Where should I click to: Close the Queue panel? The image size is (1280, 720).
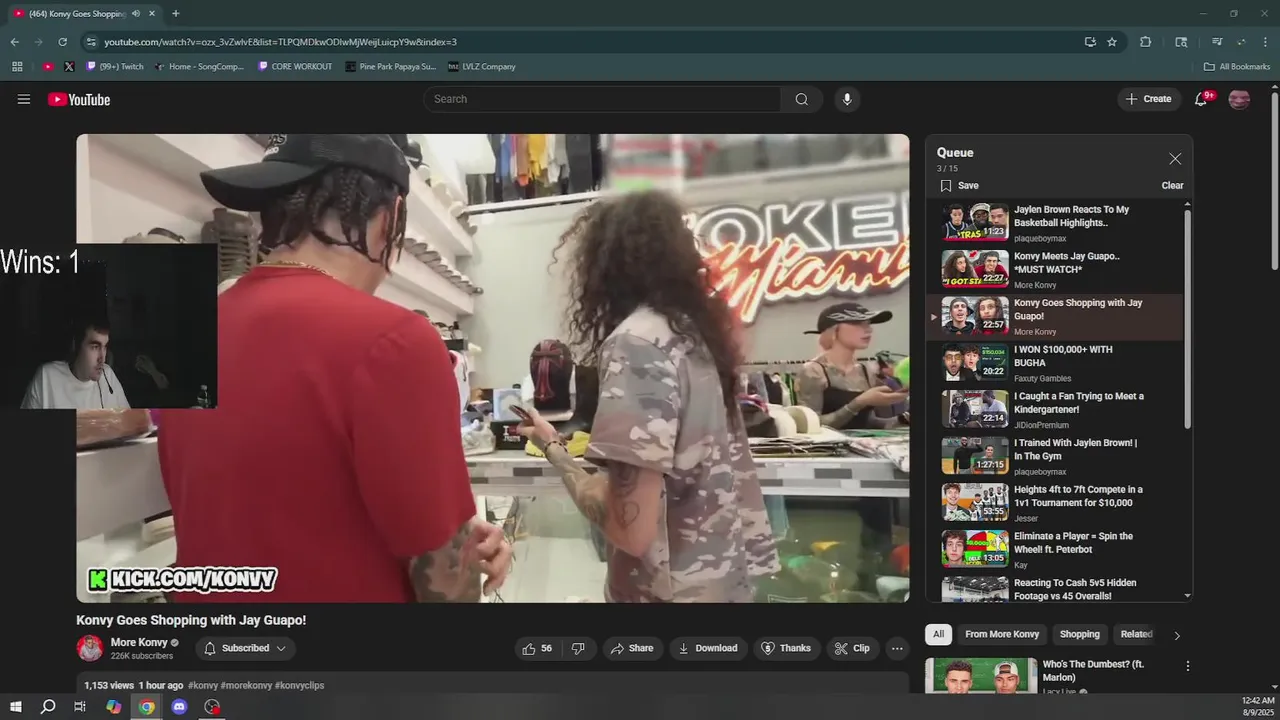tap(1175, 159)
